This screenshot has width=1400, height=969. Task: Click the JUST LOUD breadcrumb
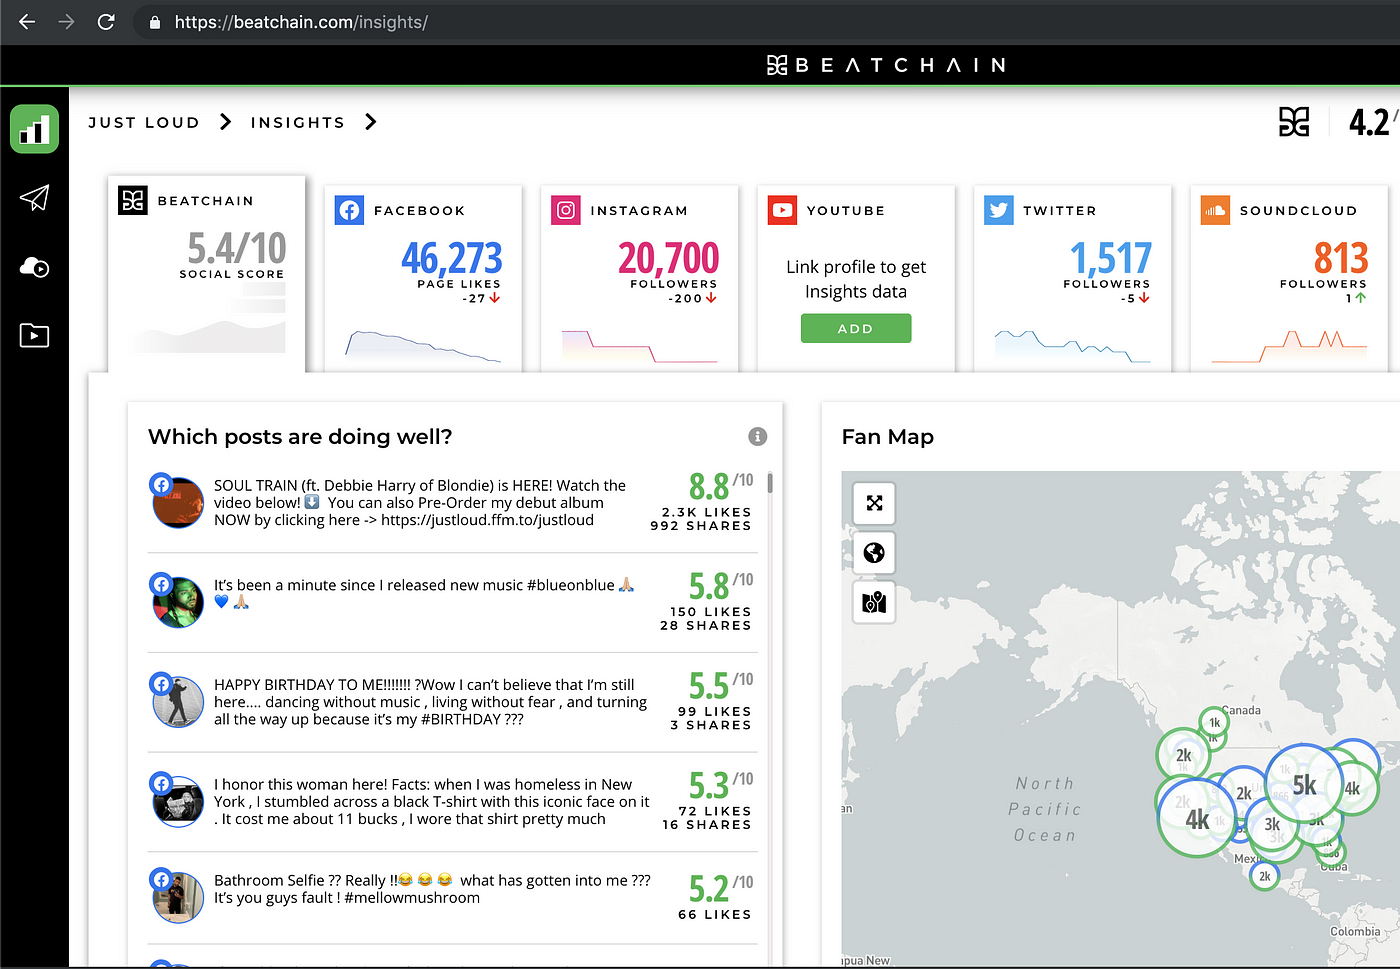click(144, 122)
